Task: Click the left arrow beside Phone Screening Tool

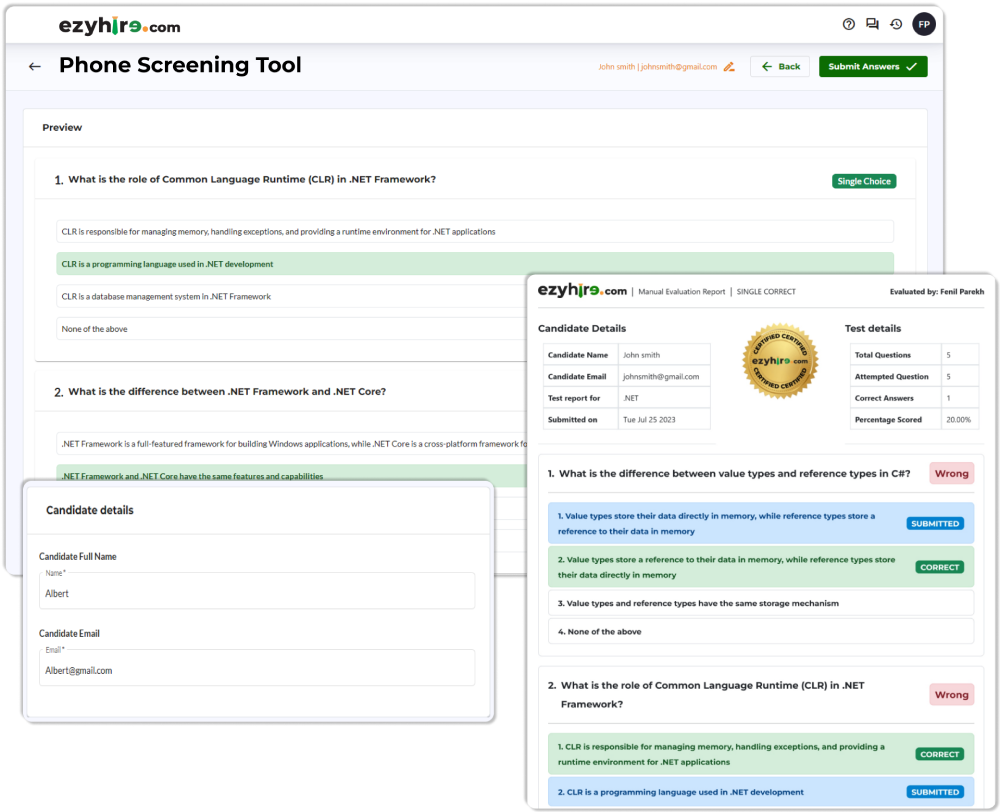Action: (x=35, y=66)
